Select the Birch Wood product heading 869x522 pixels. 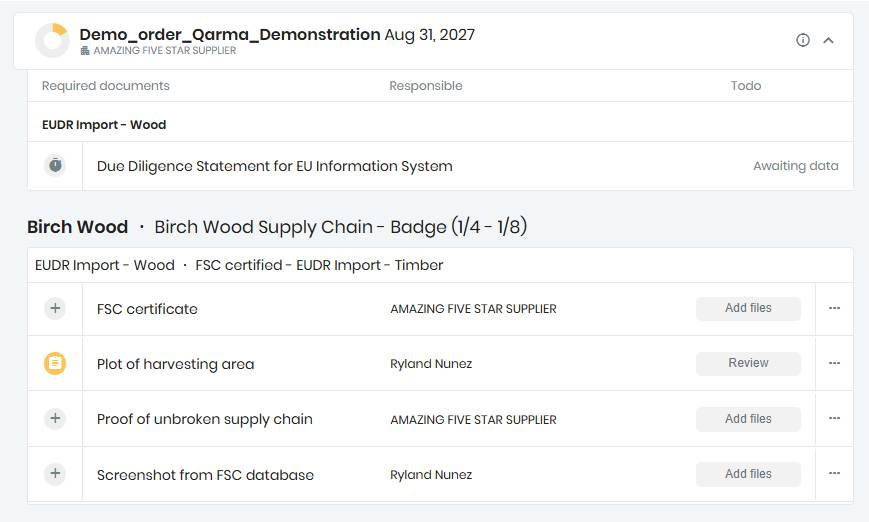coord(77,227)
